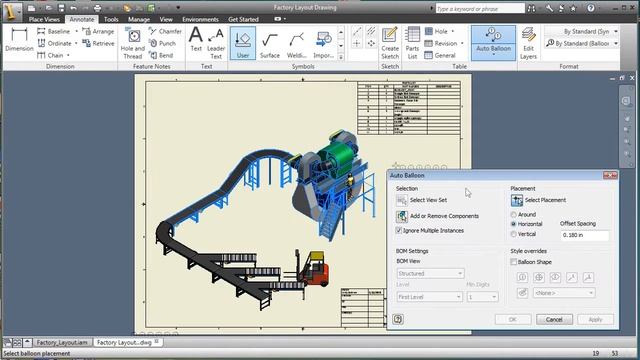This screenshot has width=640, height=360.
Task: Click the Arrange dimensions tool
Action: 98,31
